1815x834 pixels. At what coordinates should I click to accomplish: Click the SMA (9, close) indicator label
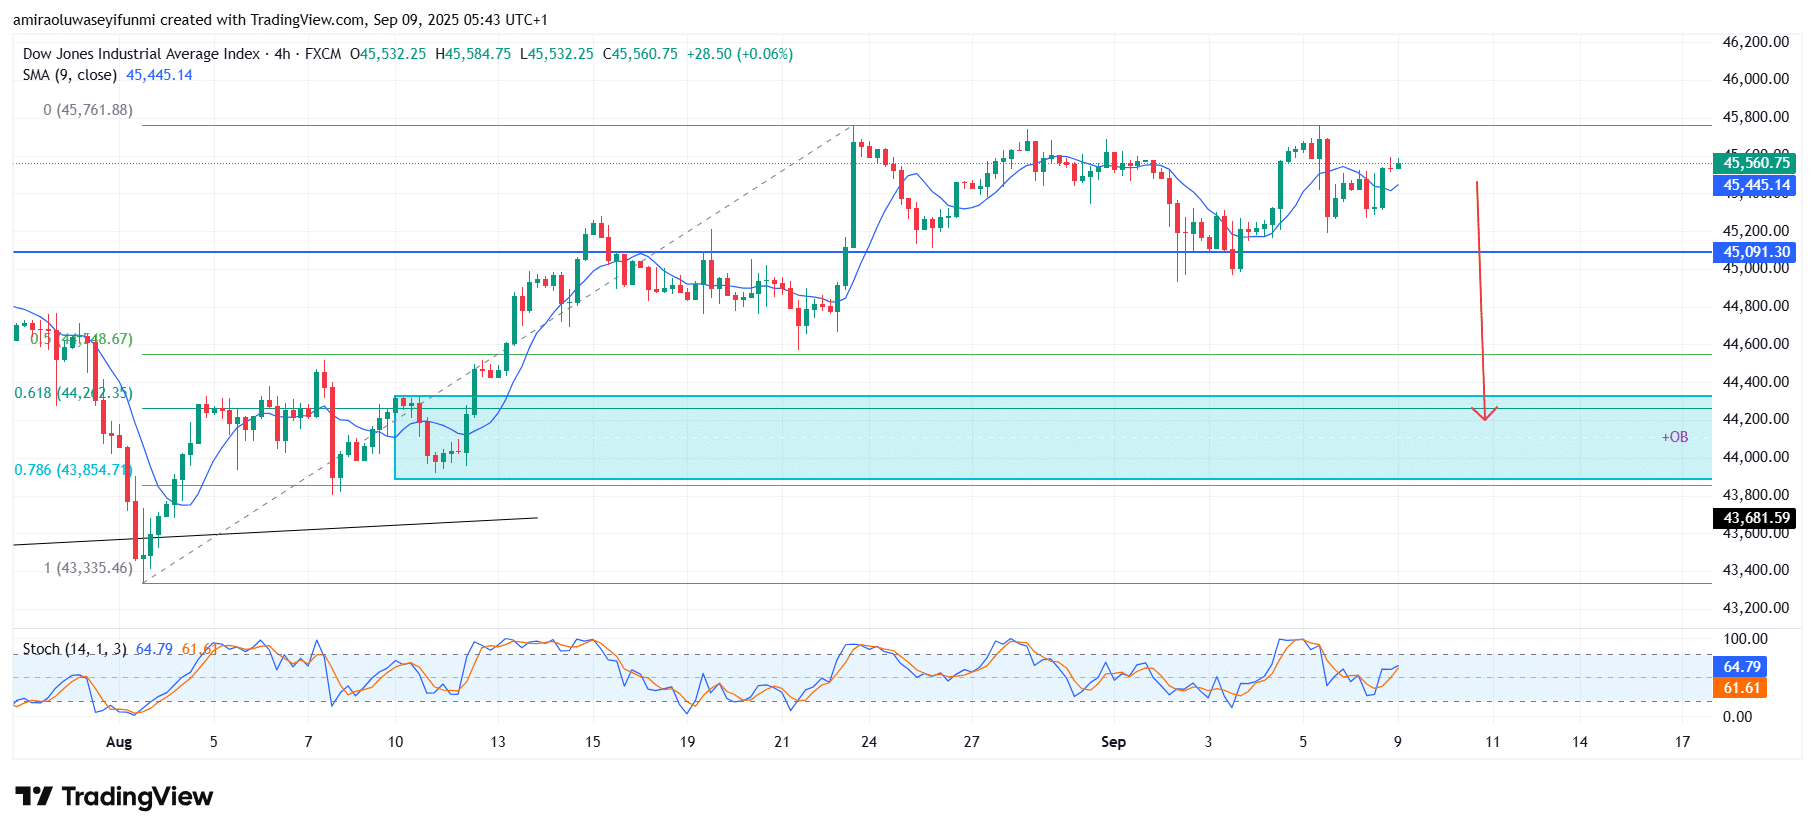click(70, 75)
